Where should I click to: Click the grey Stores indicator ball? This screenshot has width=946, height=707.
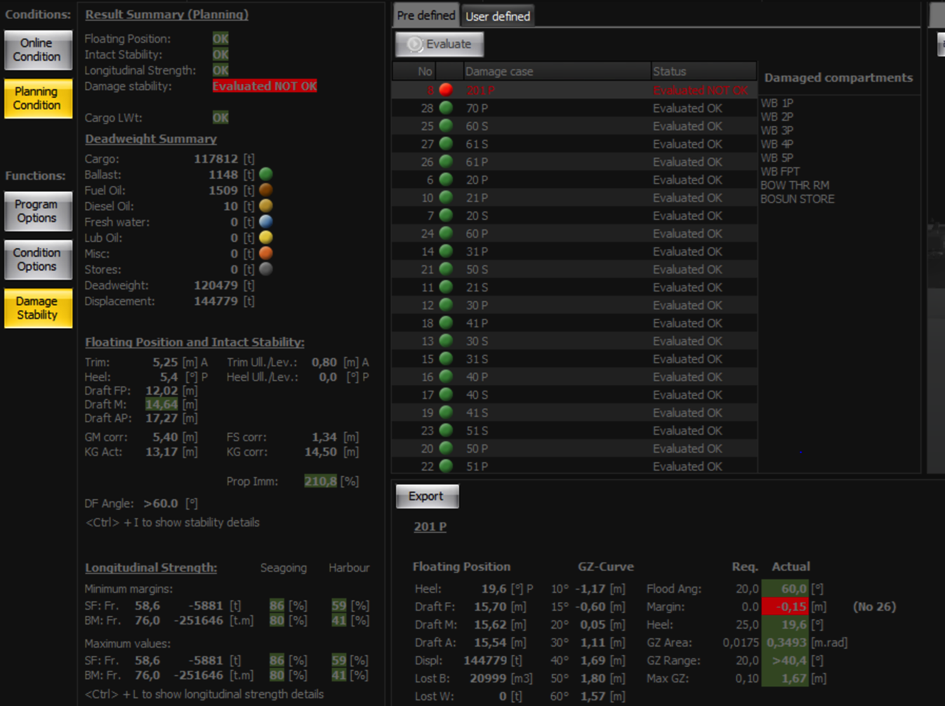266,270
